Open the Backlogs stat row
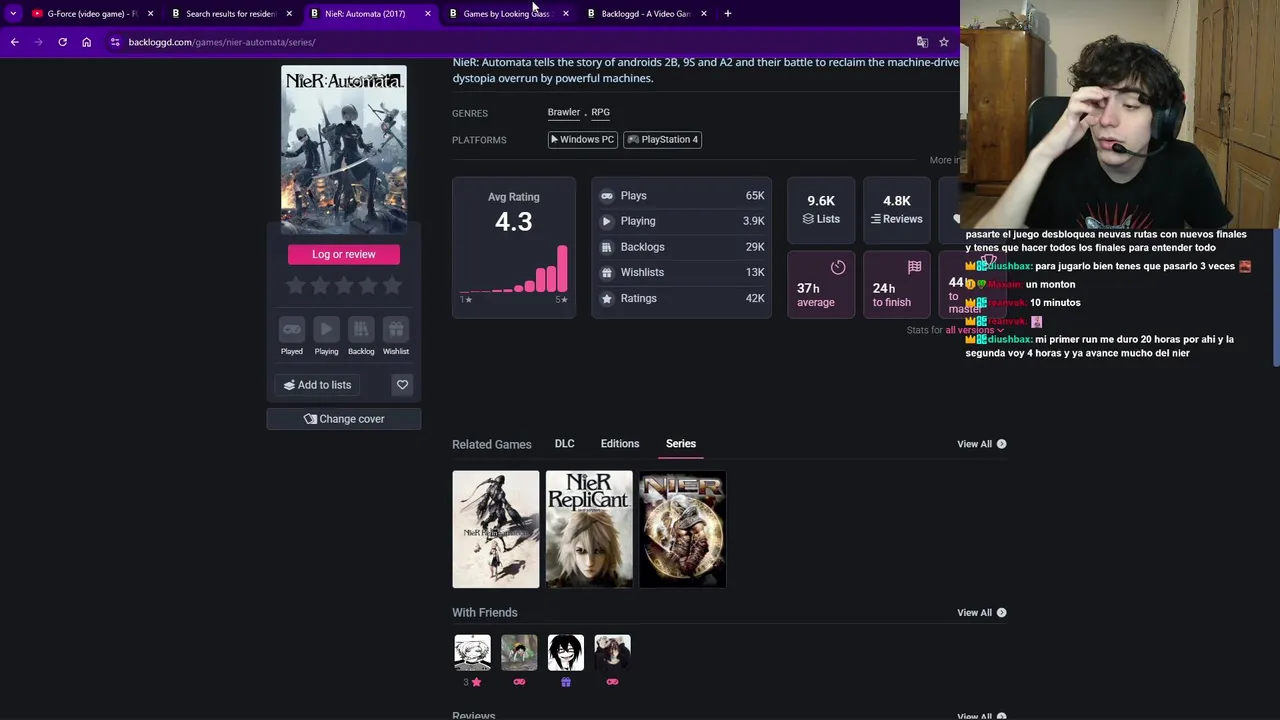This screenshot has width=1280, height=720. [682, 247]
